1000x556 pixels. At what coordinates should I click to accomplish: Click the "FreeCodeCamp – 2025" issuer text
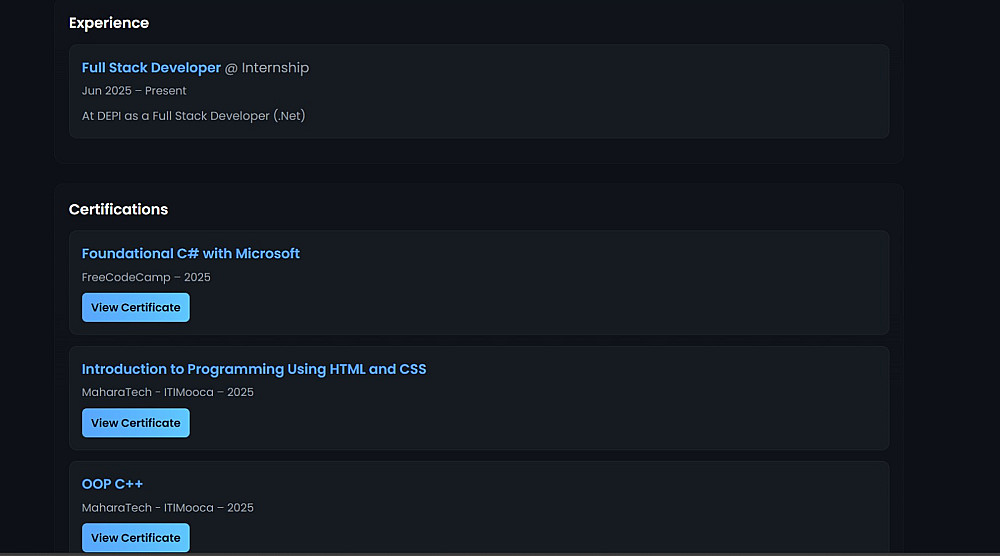(x=146, y=277)
